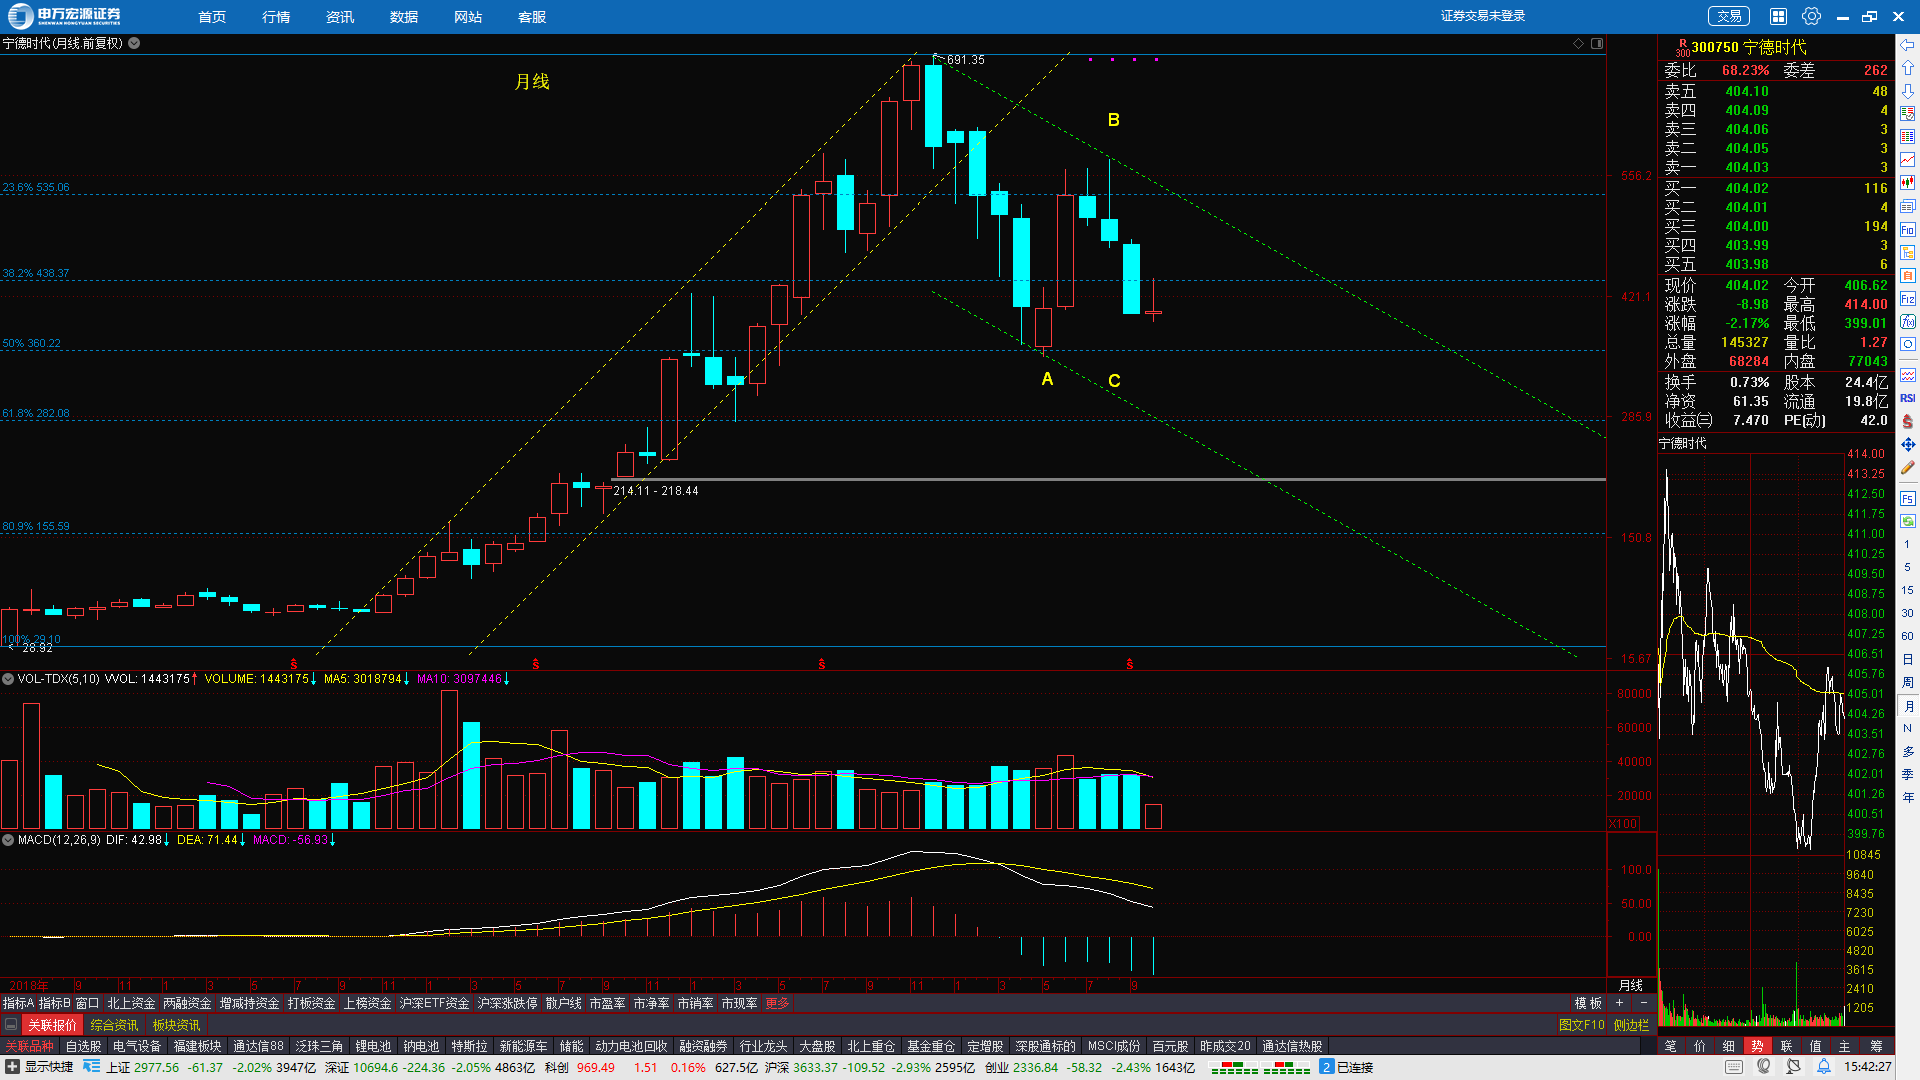Open the tree structure sidebar icon
Image resolution: width=1920 pixels, height=1080 pixels.
click(x=1907, y=252)
